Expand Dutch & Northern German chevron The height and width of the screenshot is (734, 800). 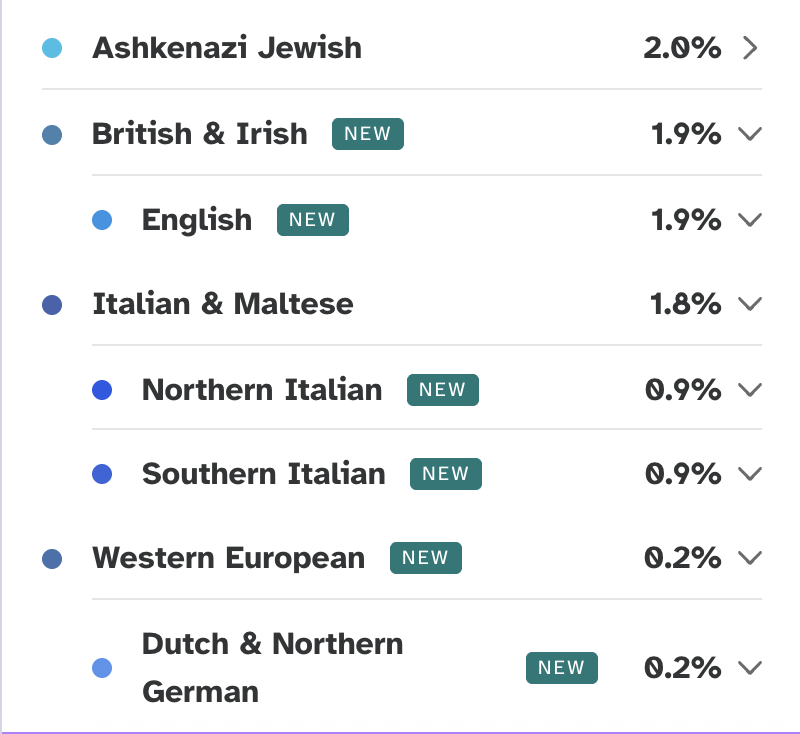click(x=749, y=667)
